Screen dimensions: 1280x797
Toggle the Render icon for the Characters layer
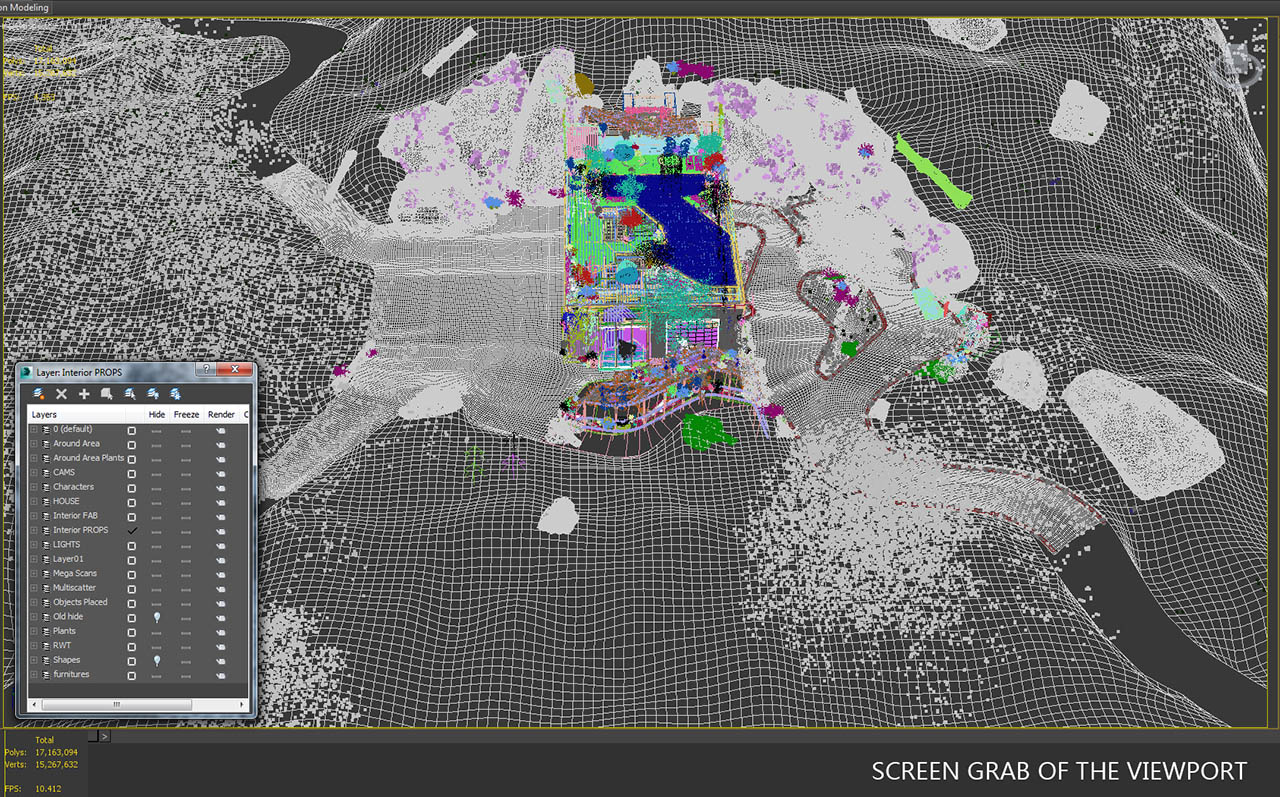[x=220, y=487]
